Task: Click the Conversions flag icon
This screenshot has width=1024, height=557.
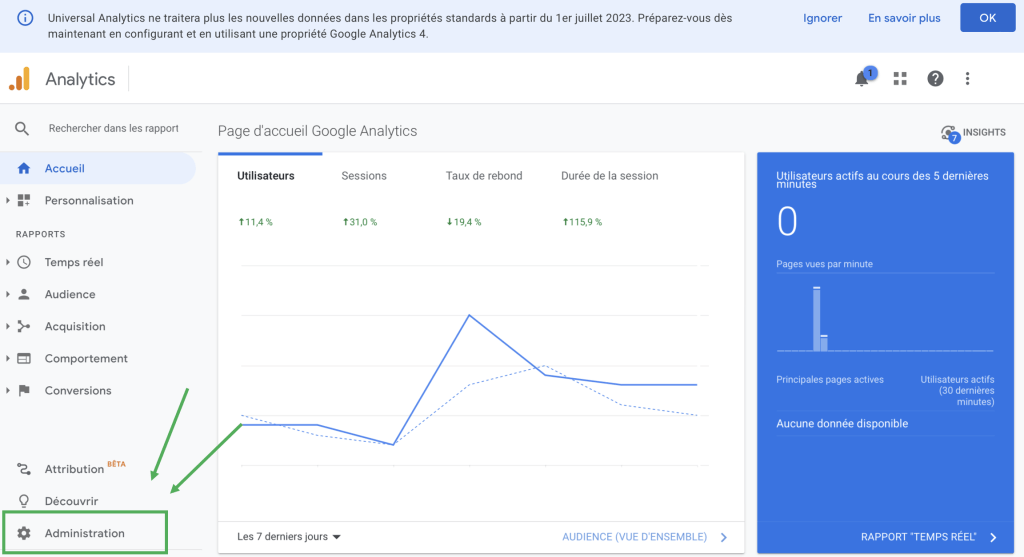Action: (x=24, y=390)
